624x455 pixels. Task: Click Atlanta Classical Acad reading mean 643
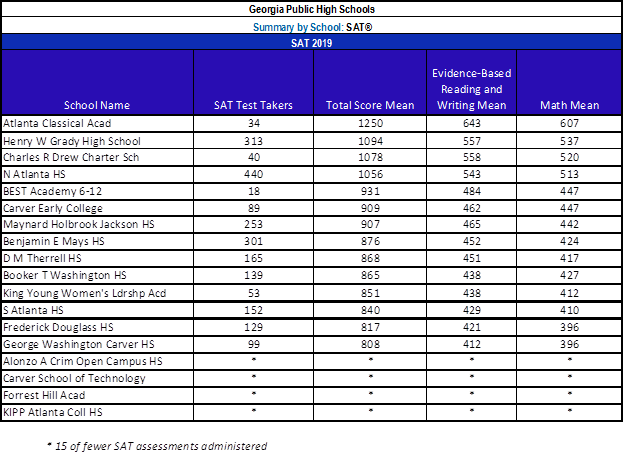472,123
